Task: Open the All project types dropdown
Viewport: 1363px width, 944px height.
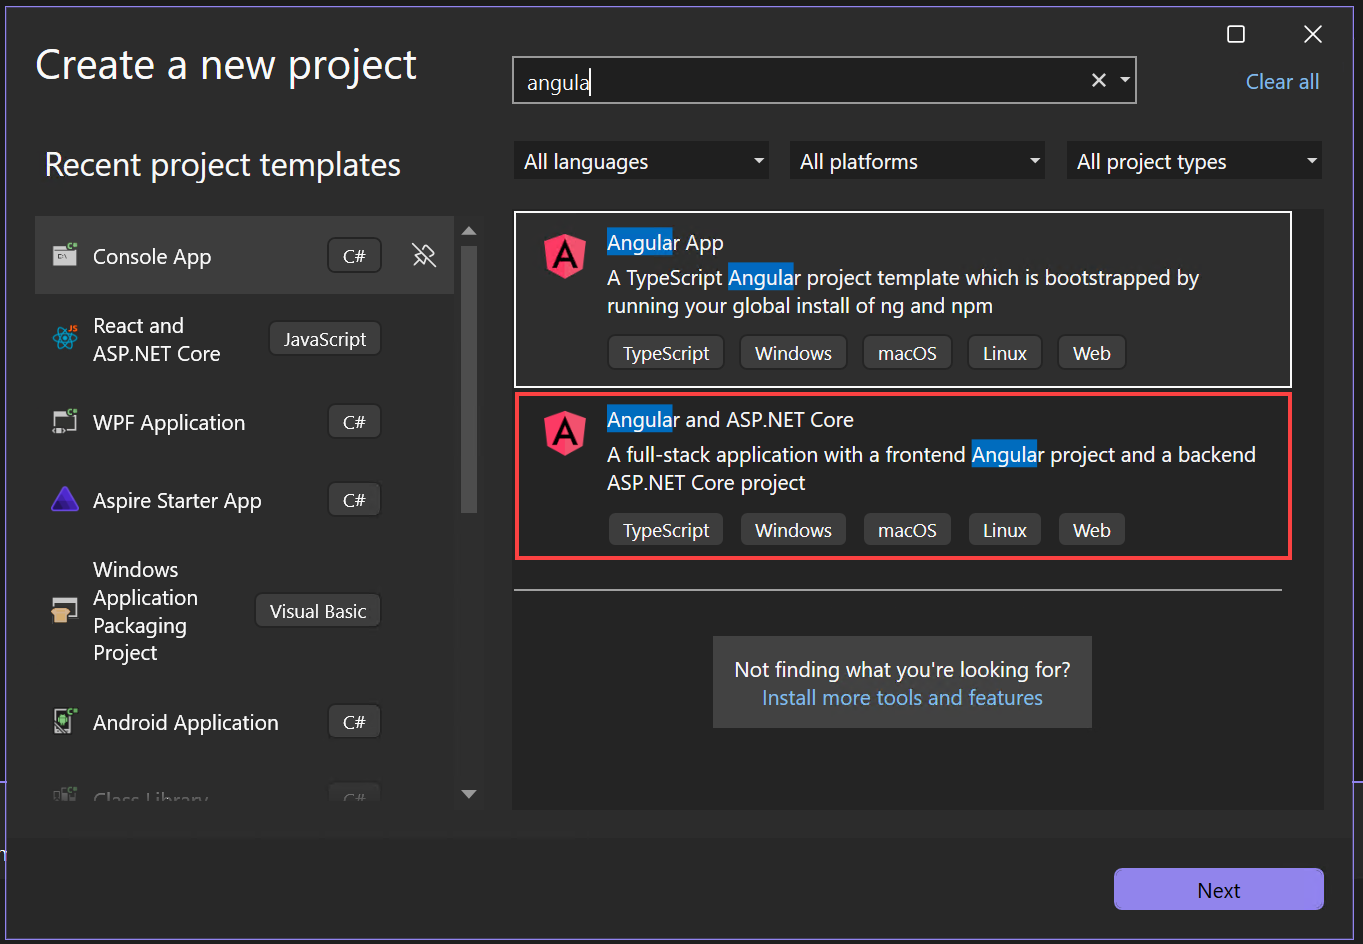Action: pos(1192,160)
